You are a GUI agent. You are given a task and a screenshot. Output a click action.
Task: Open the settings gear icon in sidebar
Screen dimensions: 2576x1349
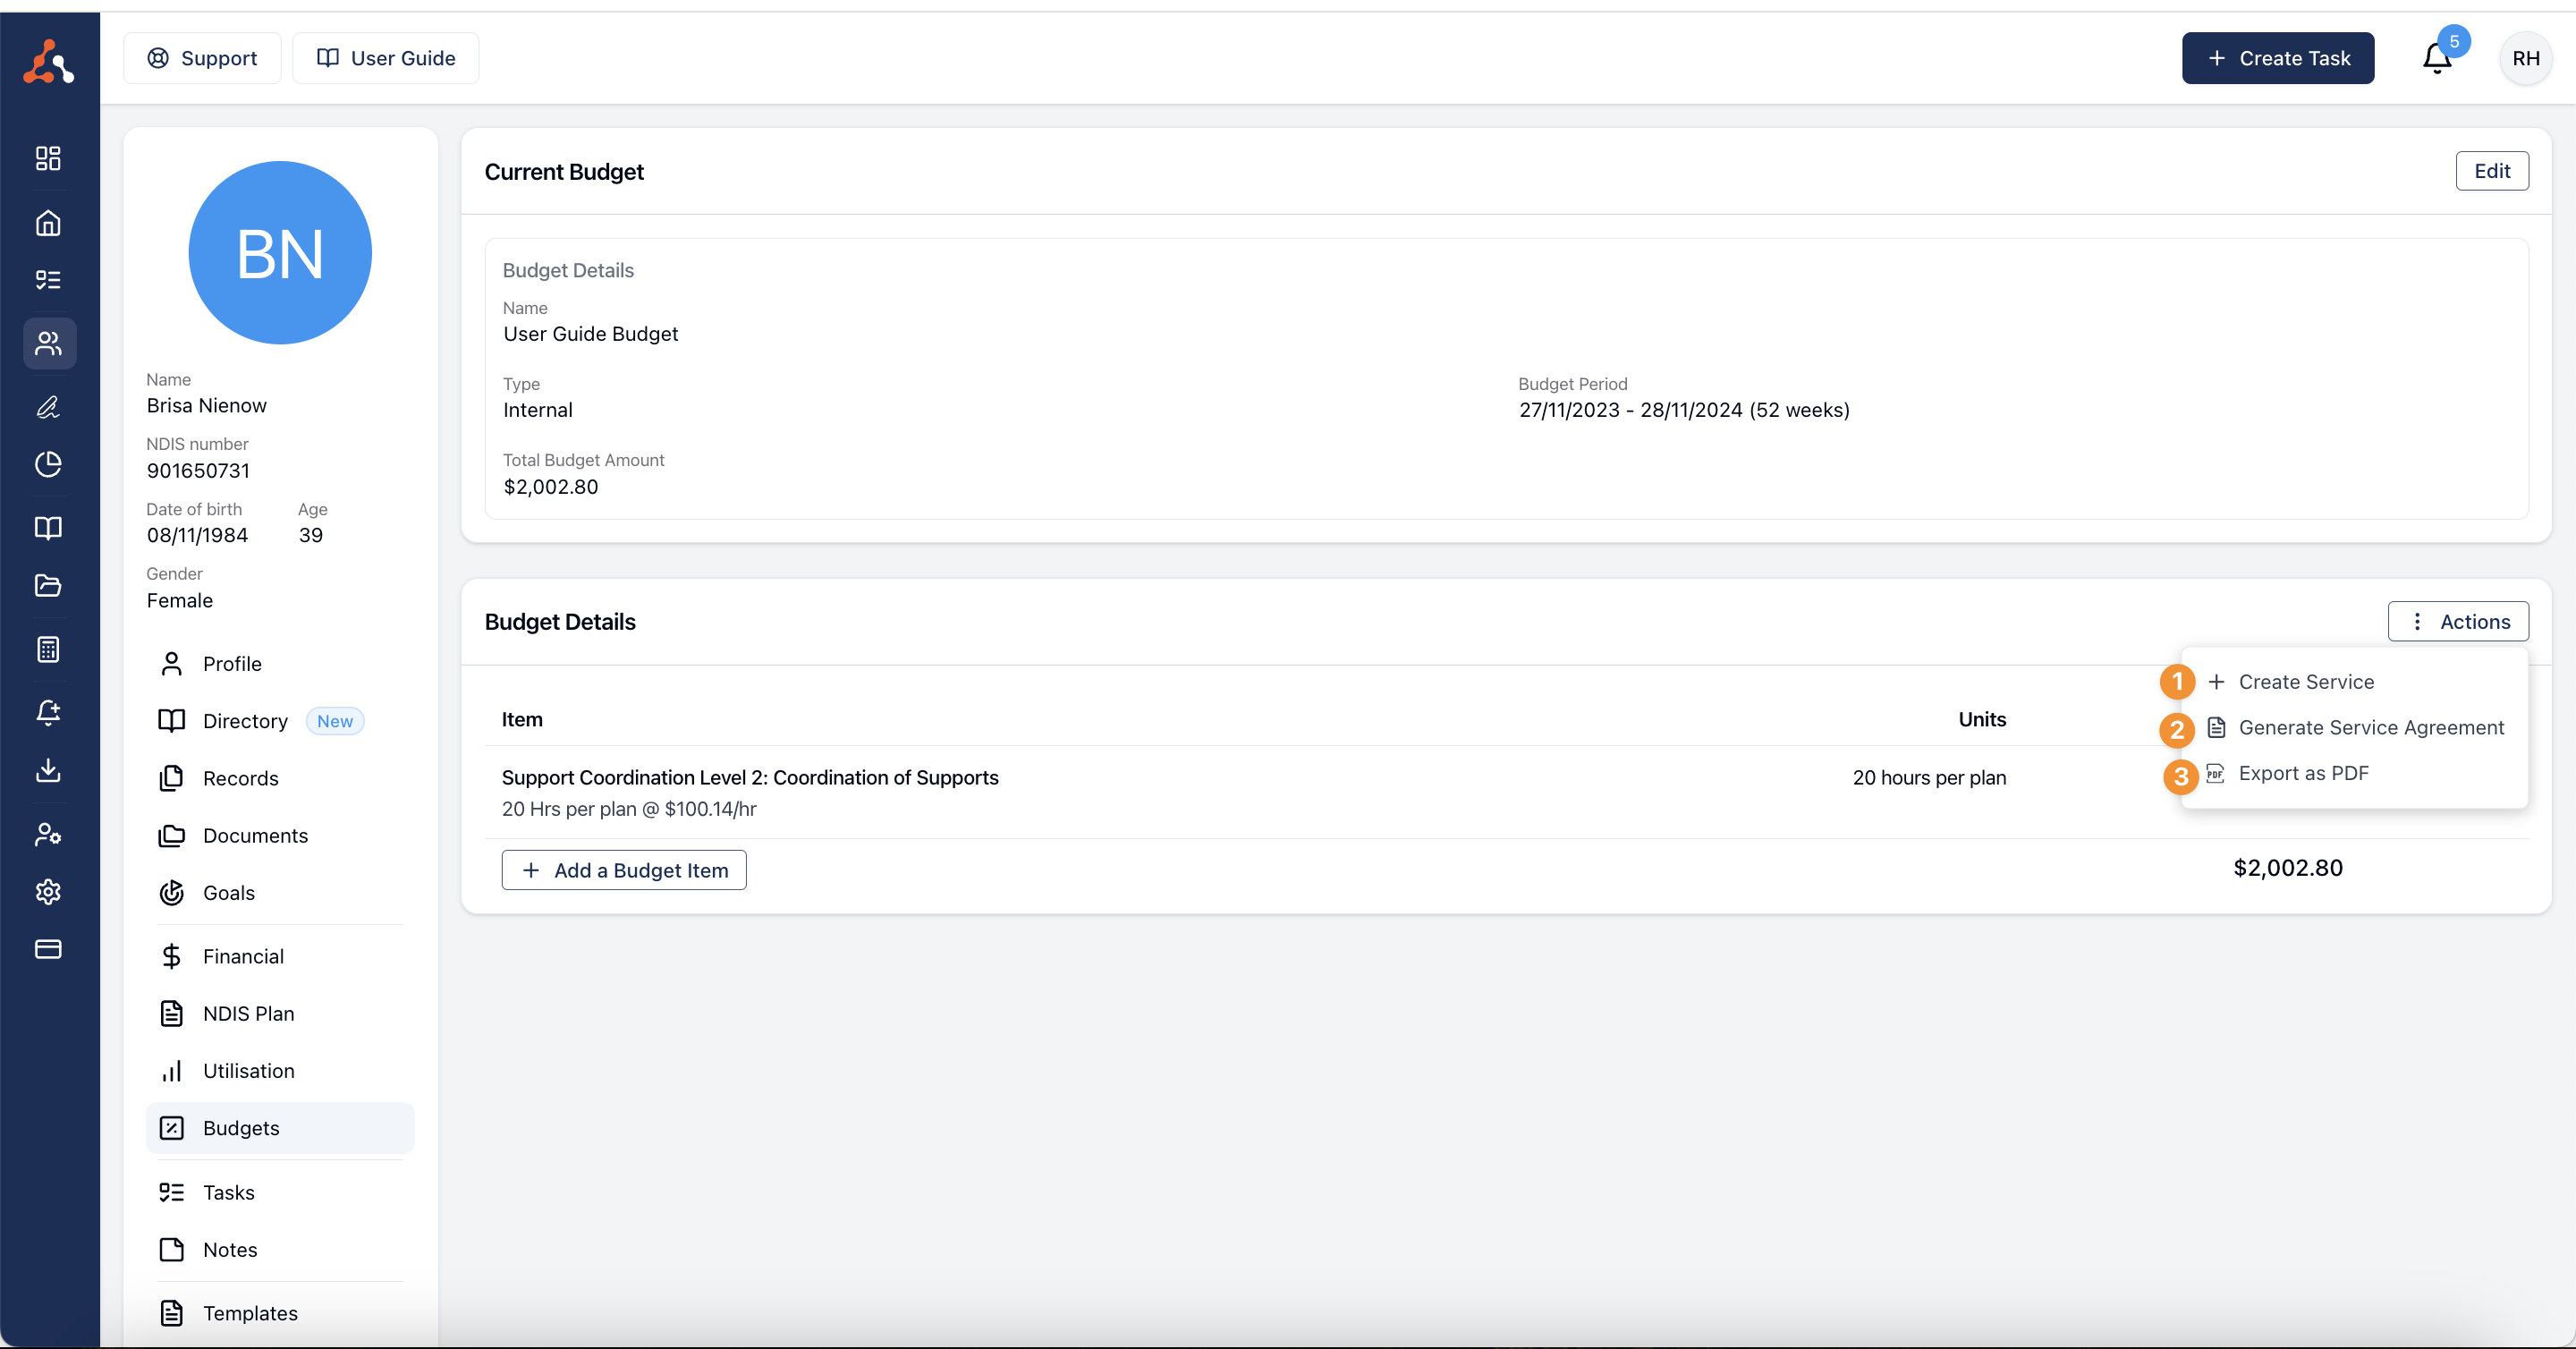48,891
